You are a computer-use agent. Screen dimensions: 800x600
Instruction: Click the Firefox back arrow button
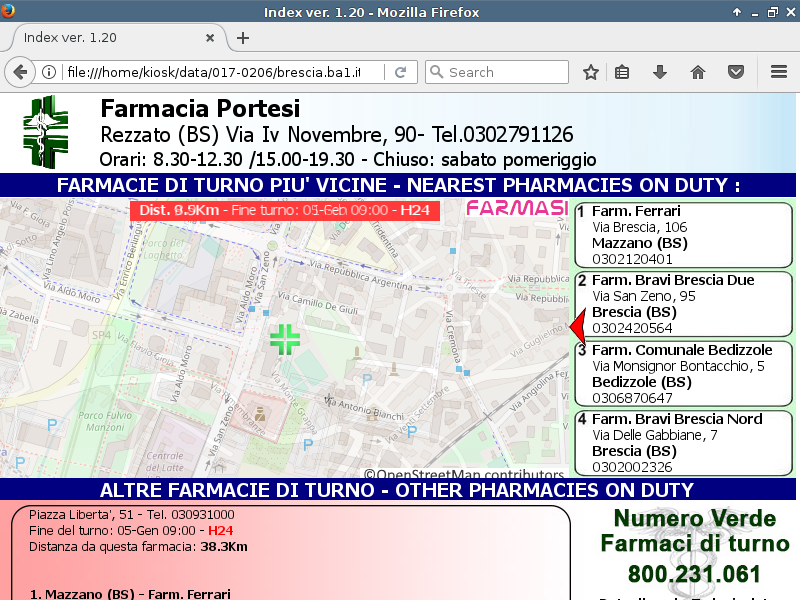pos(20,72)
